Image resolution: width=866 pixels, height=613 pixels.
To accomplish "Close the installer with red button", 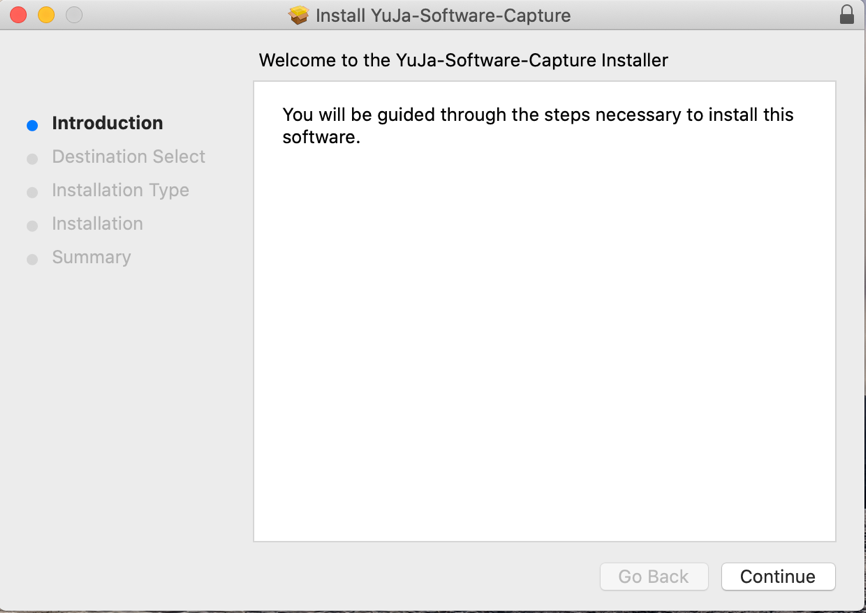I will pos(18,15).
